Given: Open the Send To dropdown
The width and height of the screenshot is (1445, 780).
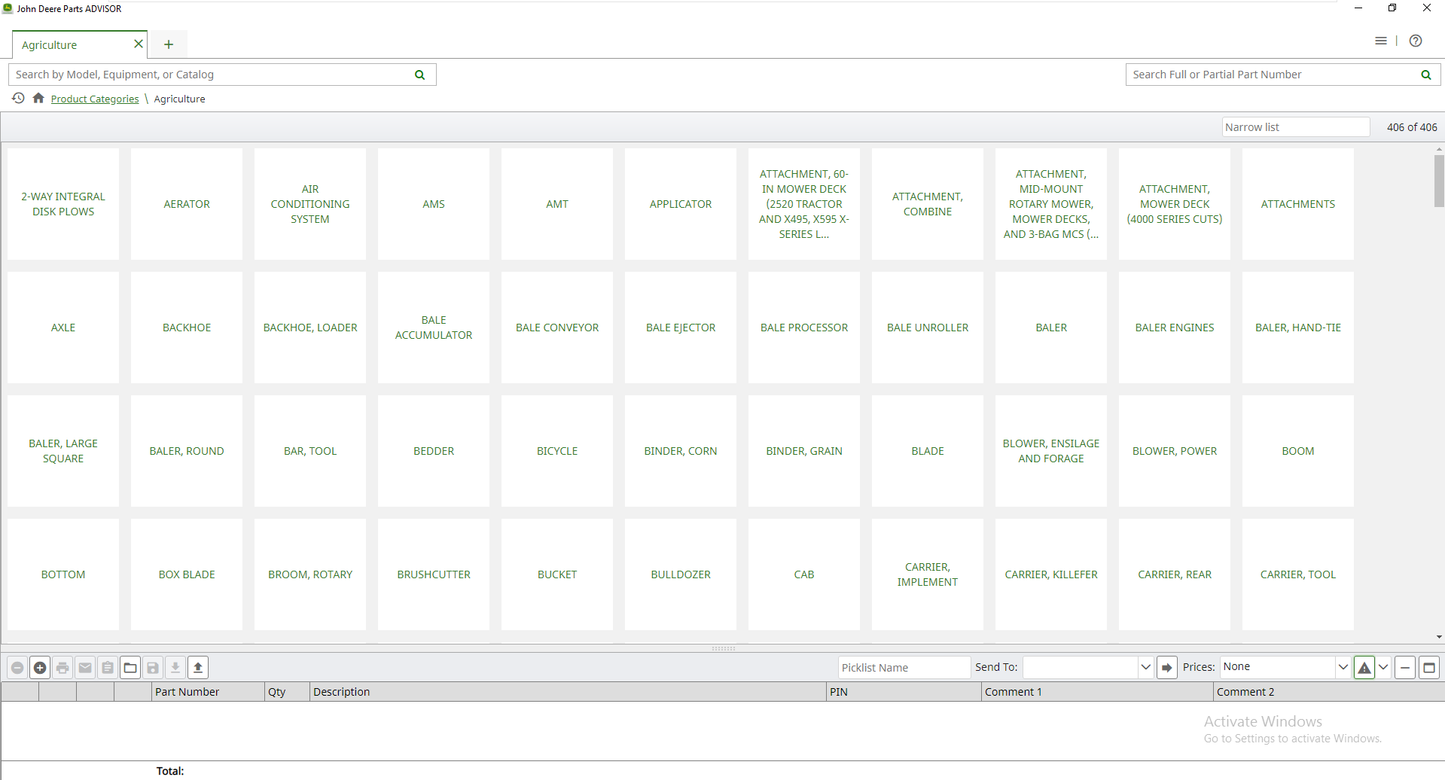Looking at the screenshot, I should coord(1145,667).
